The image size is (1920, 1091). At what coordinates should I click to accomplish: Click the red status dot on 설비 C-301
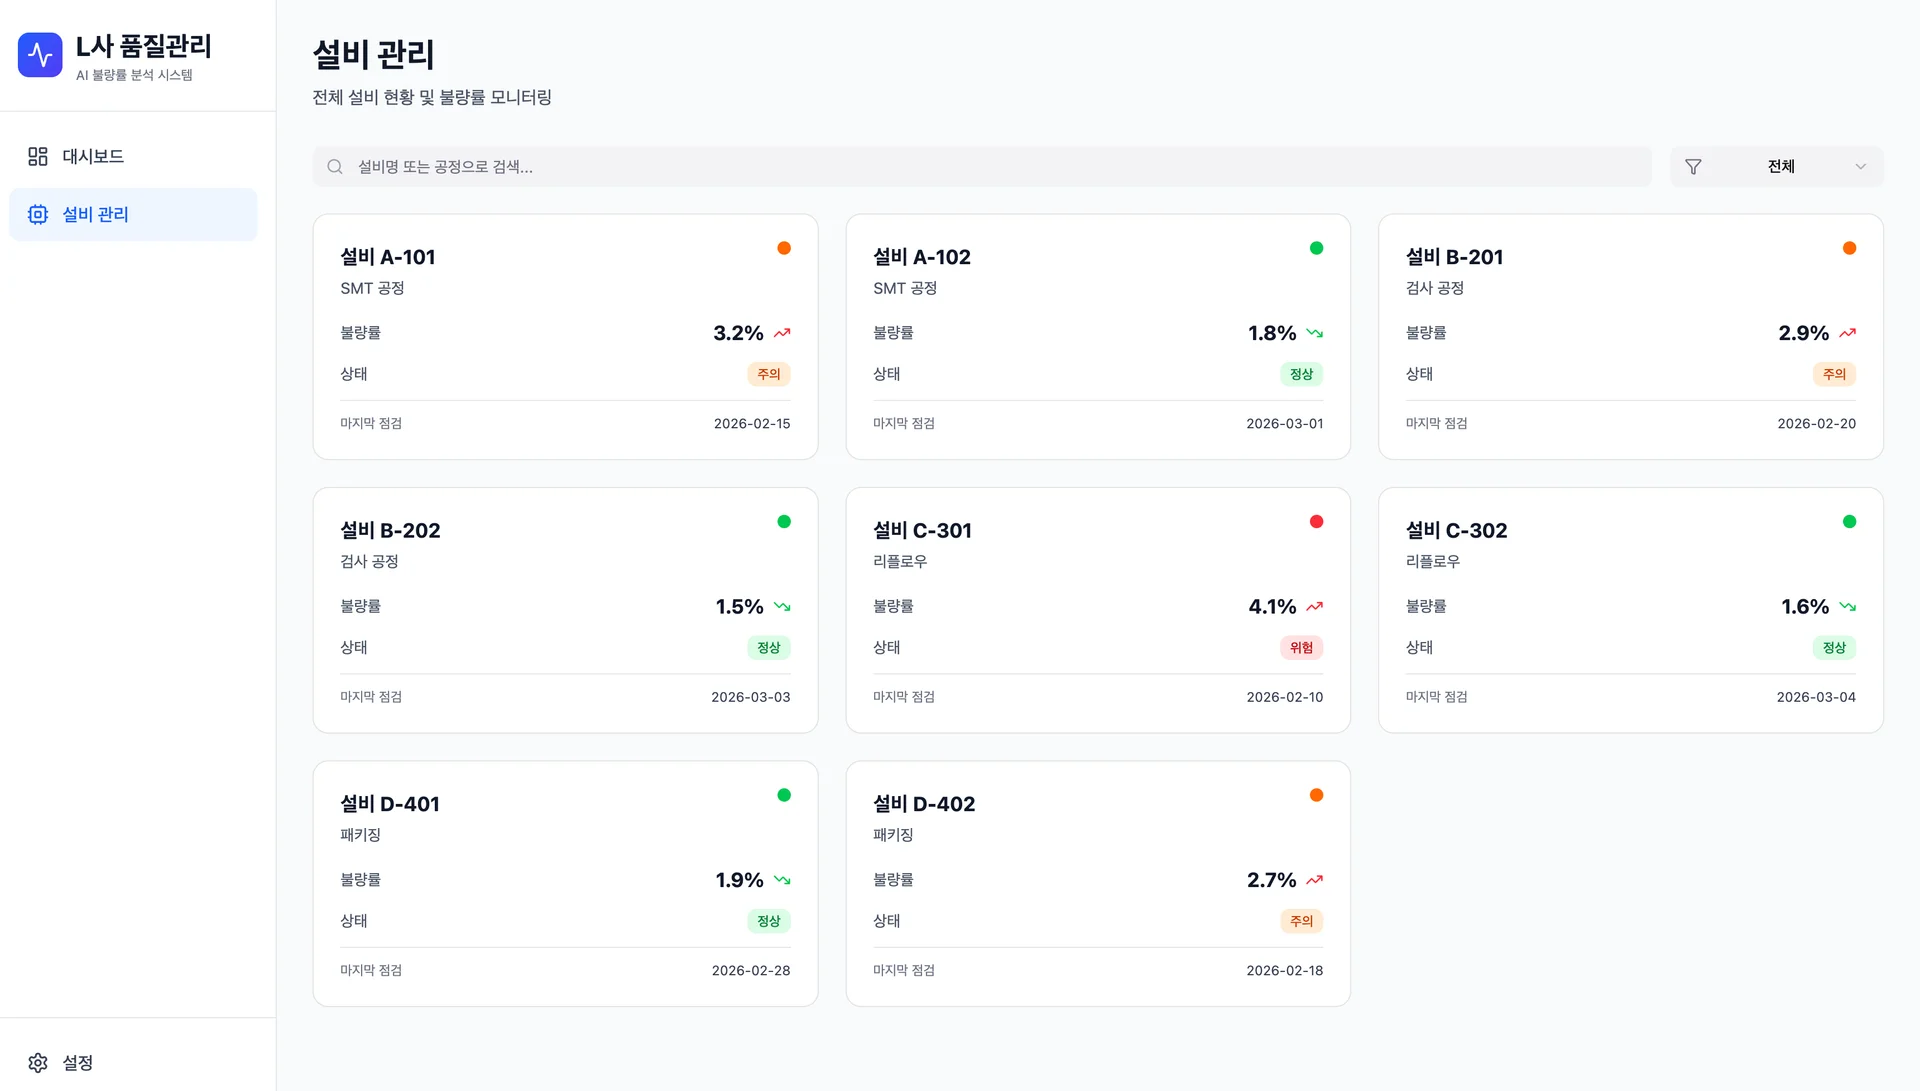(1316, 521)
